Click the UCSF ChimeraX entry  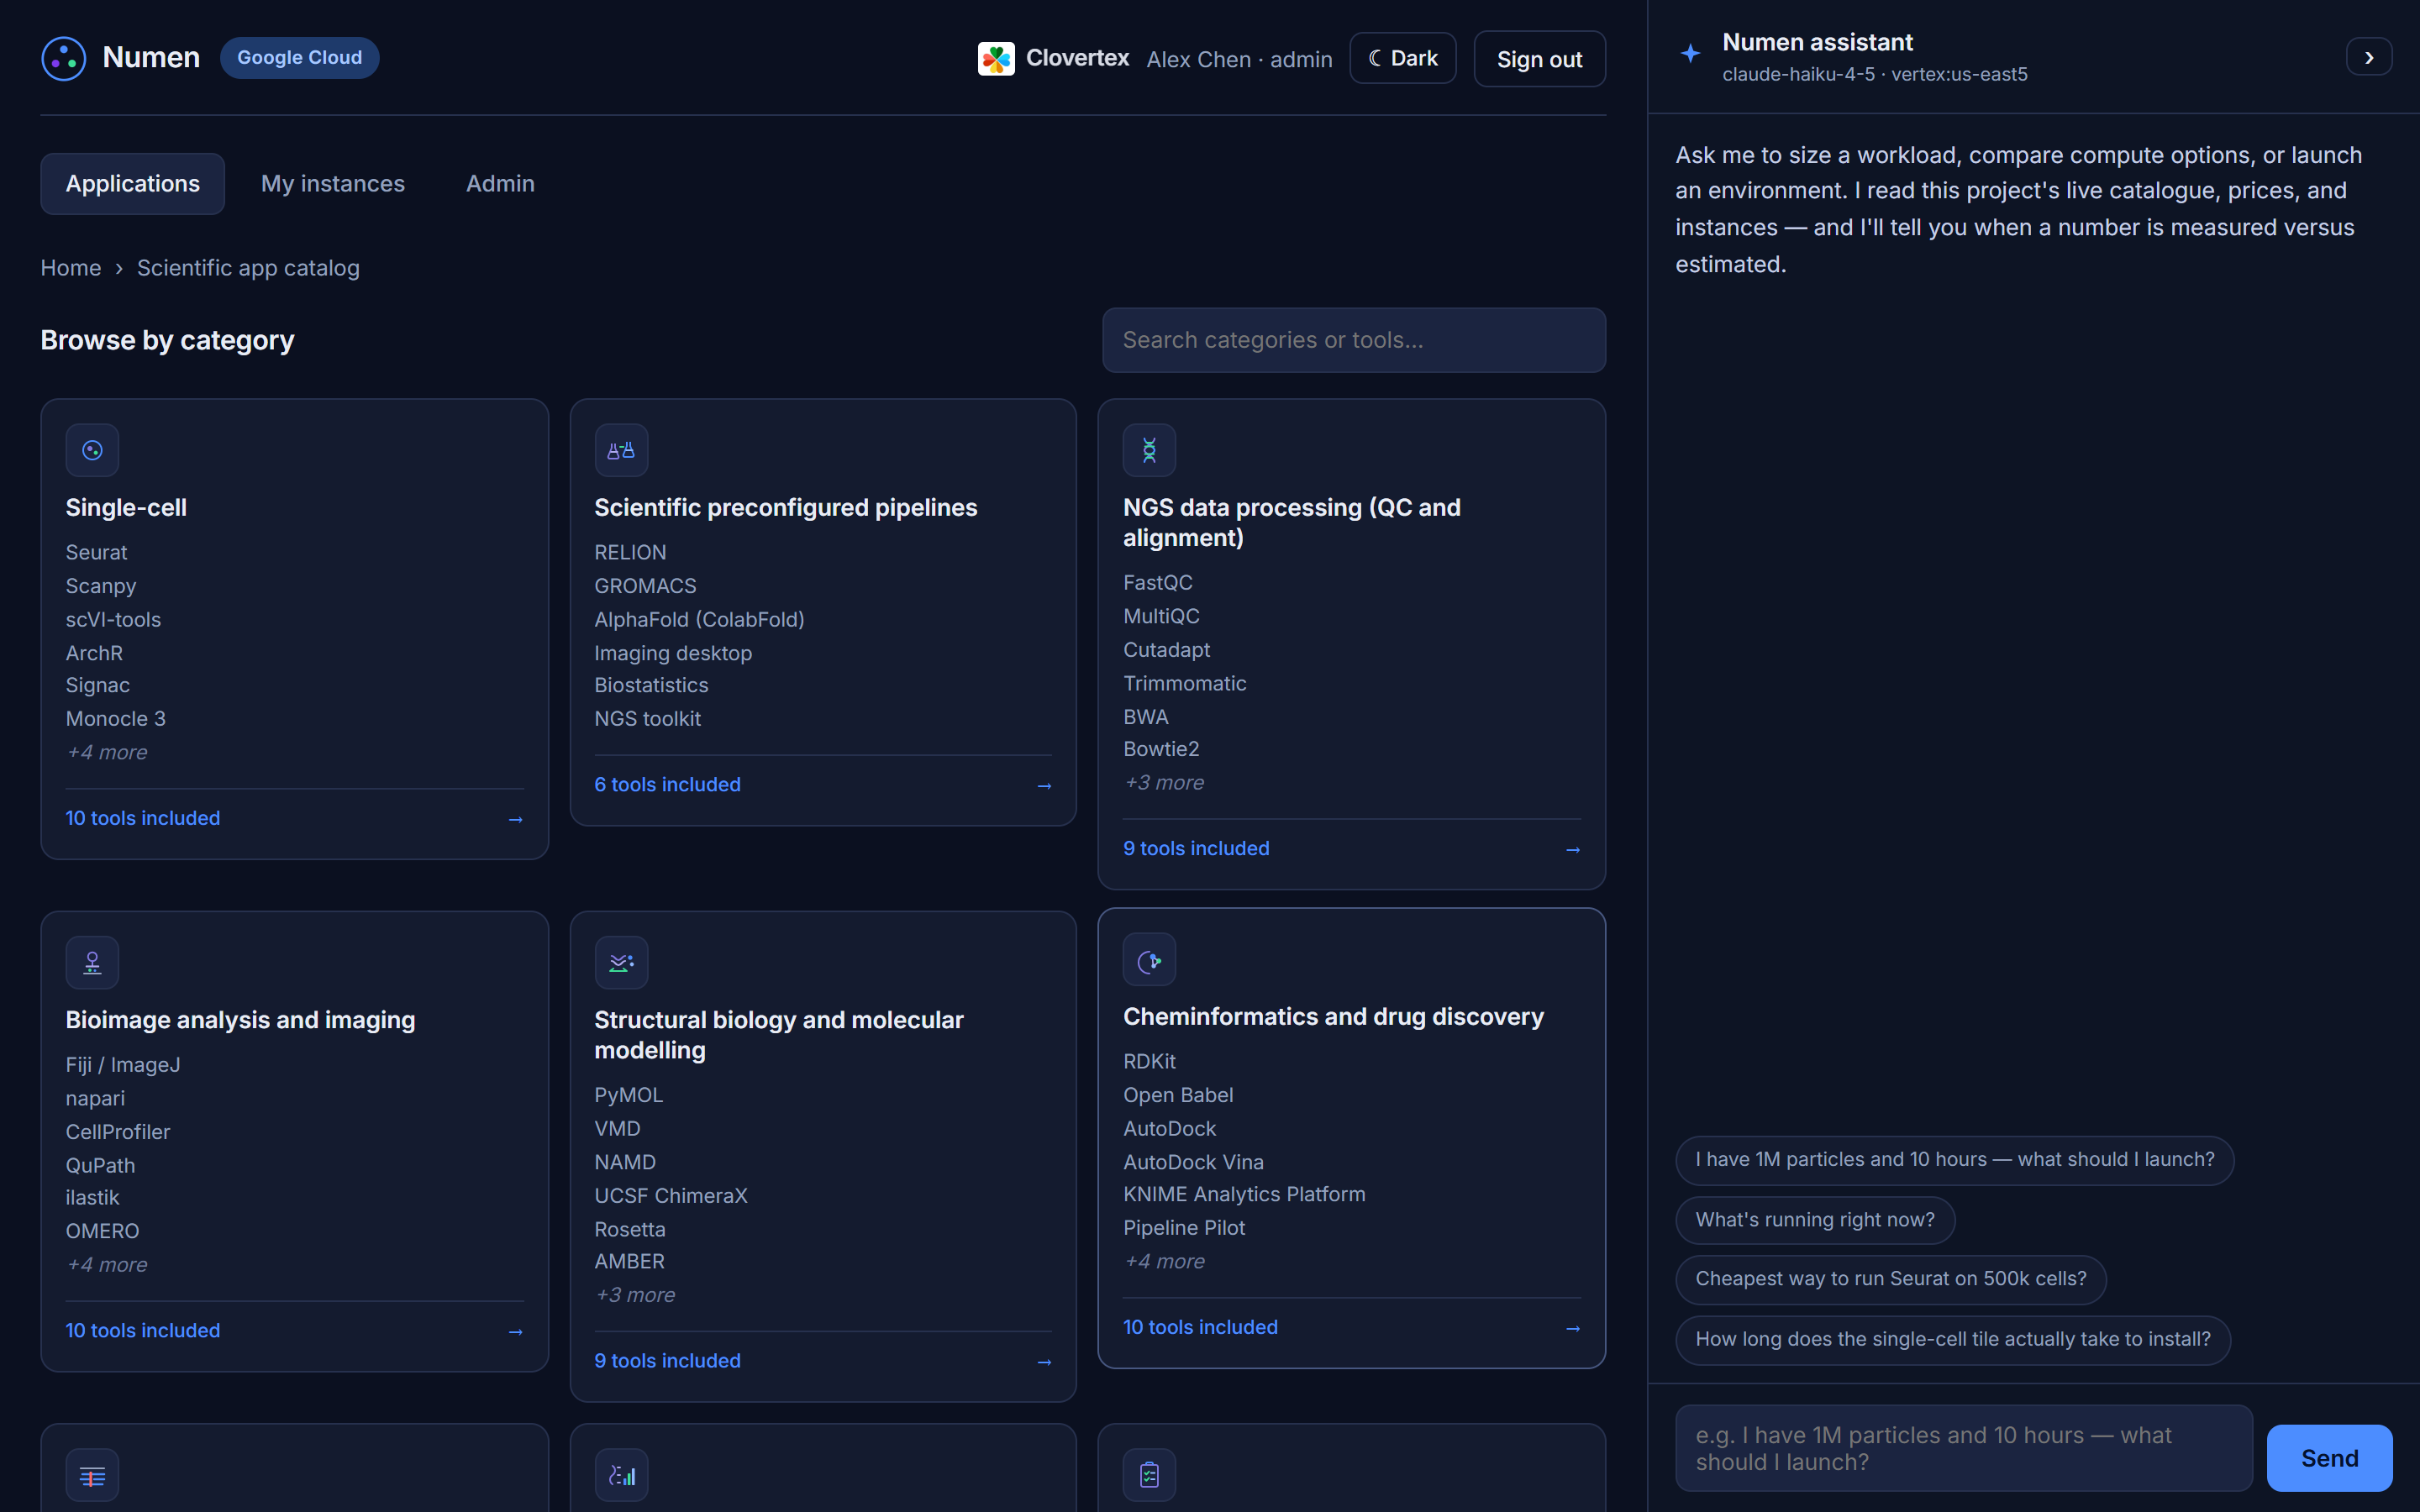671,1196
